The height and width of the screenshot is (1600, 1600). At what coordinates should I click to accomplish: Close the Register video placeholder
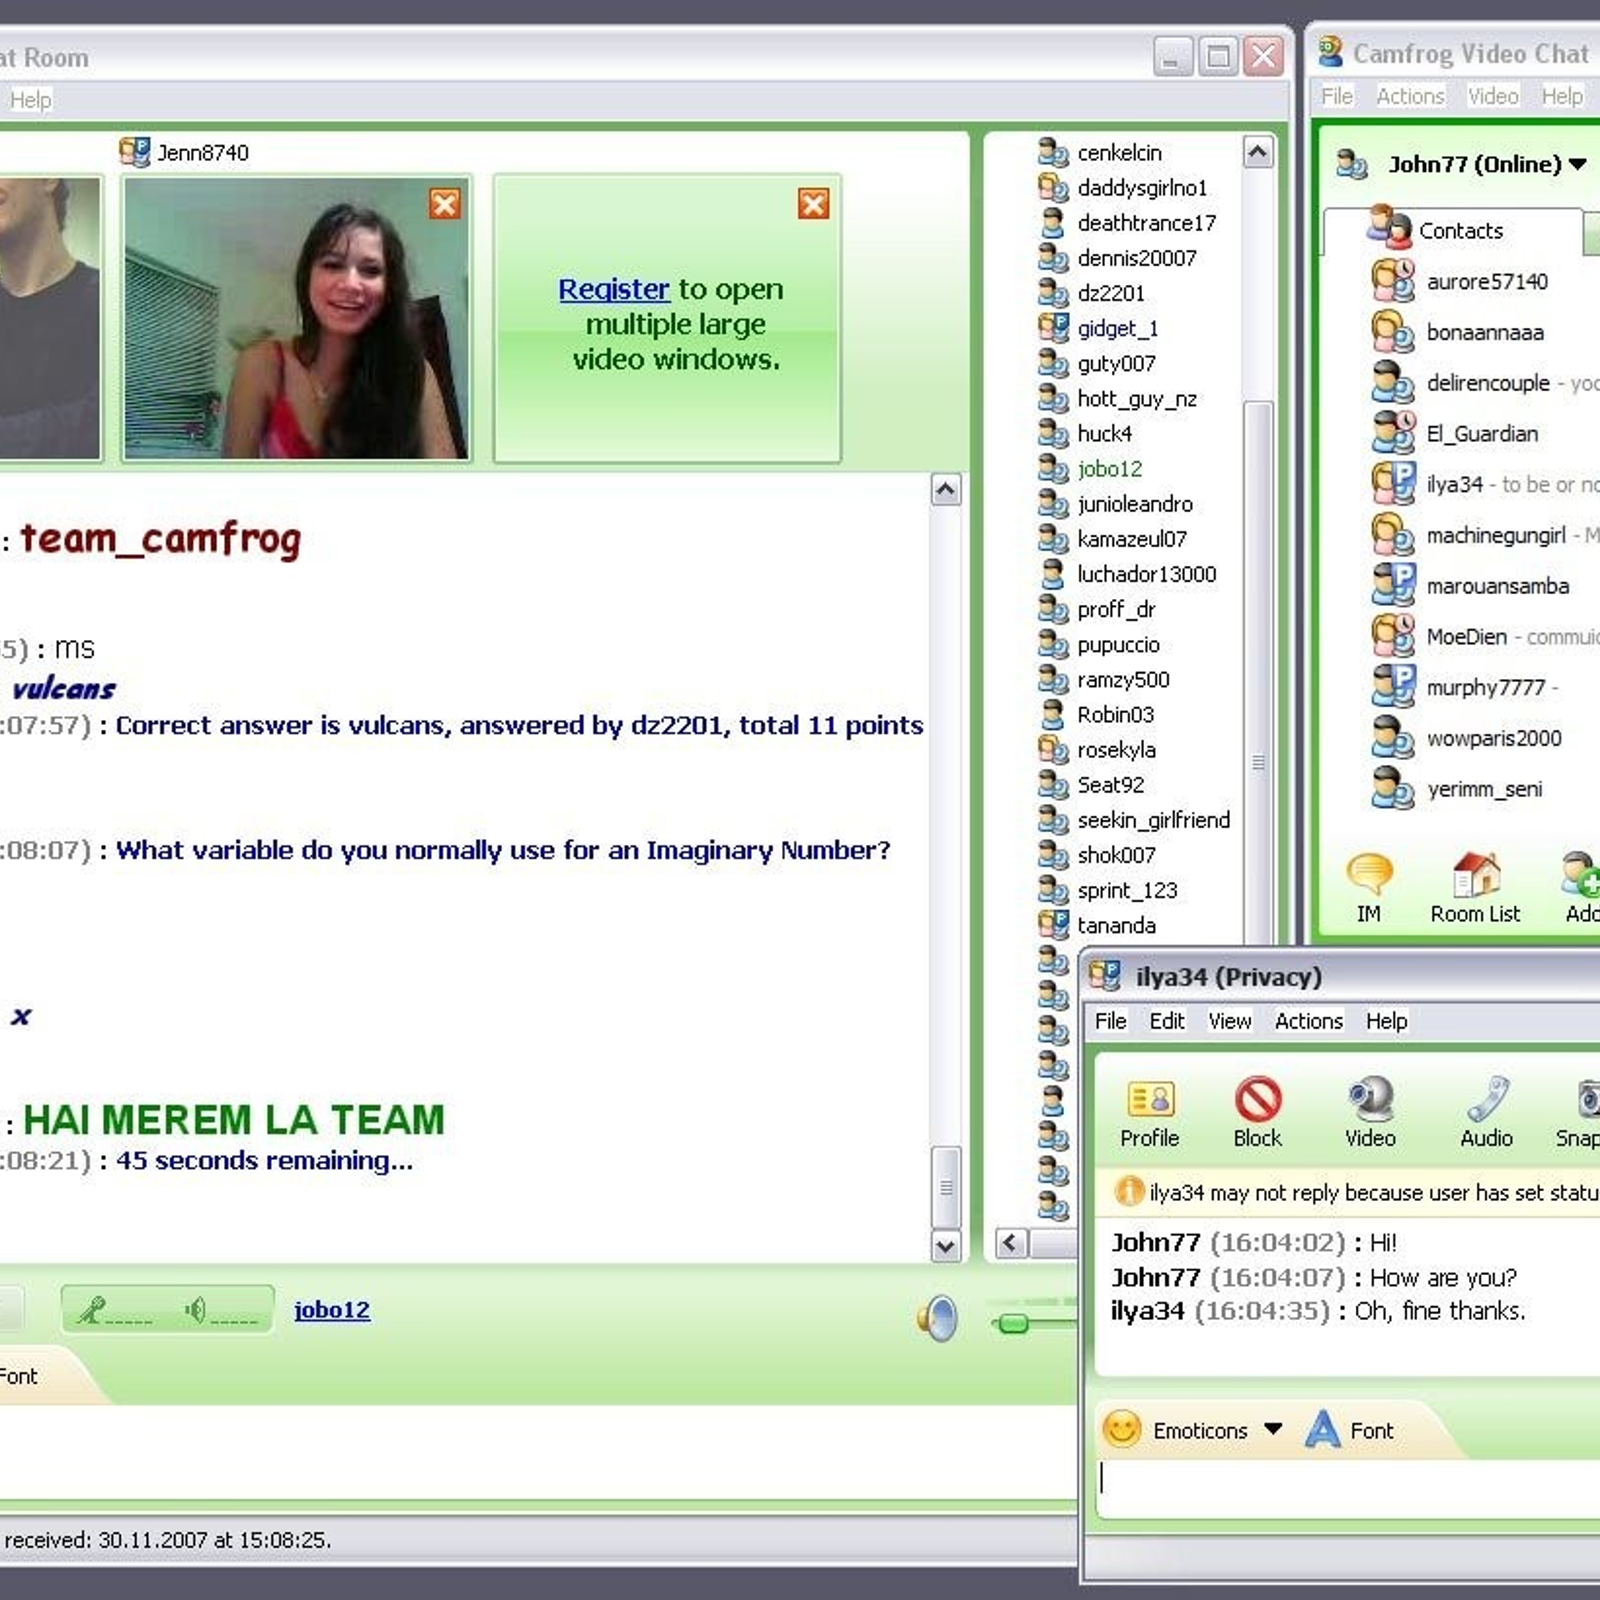[x=813, y=204]
